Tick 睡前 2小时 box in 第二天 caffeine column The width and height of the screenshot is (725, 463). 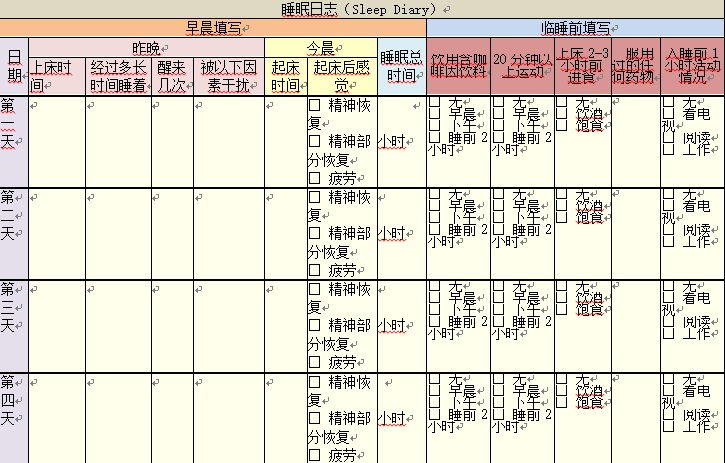pyautogui.click(x=434, y=229)
